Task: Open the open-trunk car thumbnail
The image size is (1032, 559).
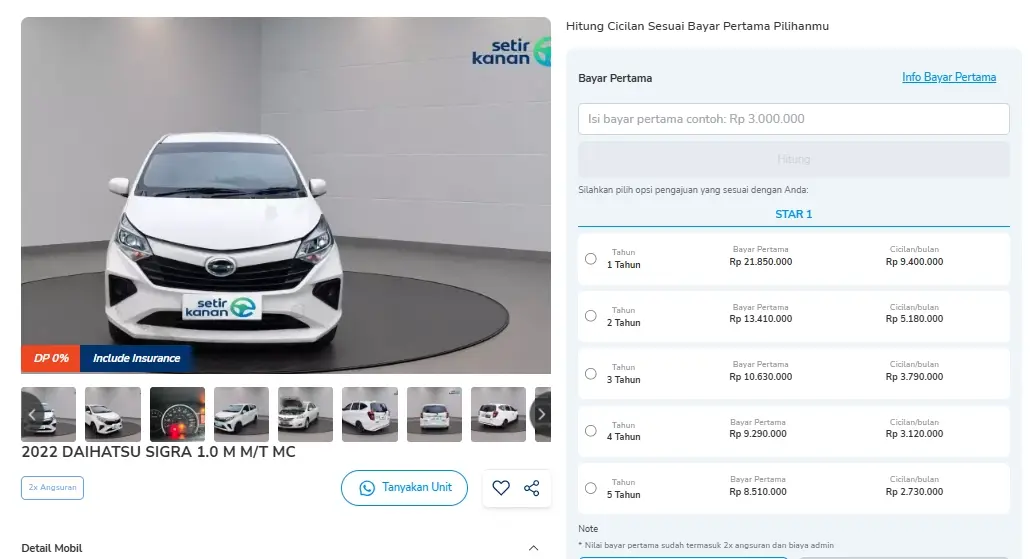Action: point(370,414)
